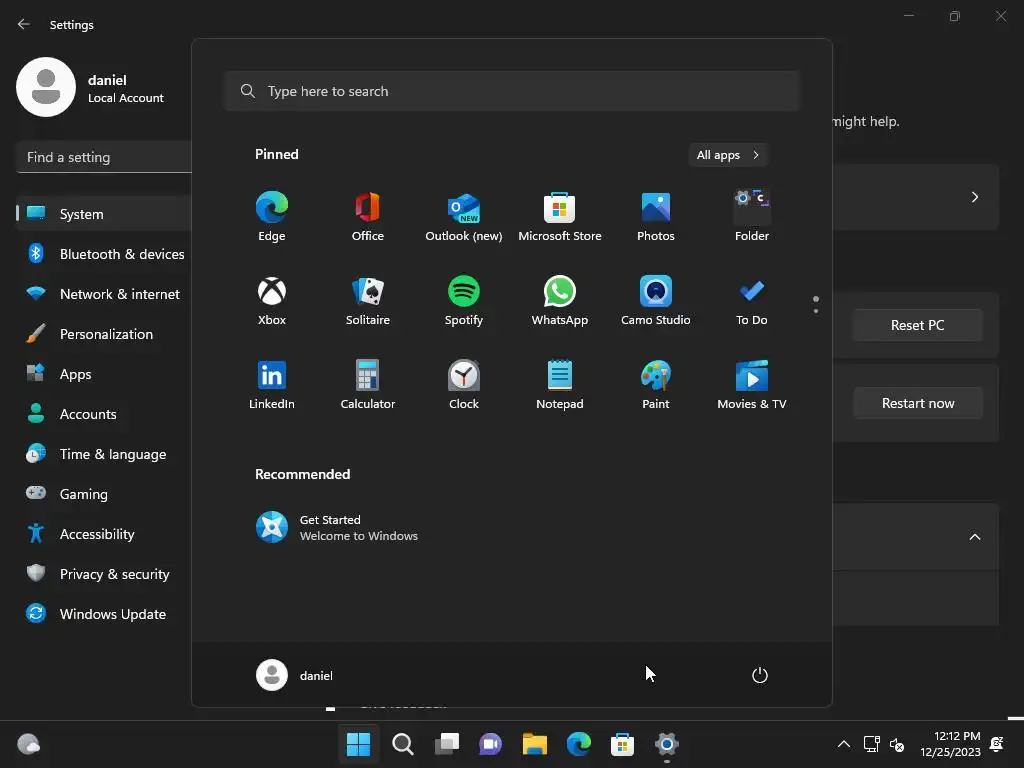Click the muted volume tray icon
Image resolution: width=1024 pixels, height=768 pixels.
click(x=897, y=744)
